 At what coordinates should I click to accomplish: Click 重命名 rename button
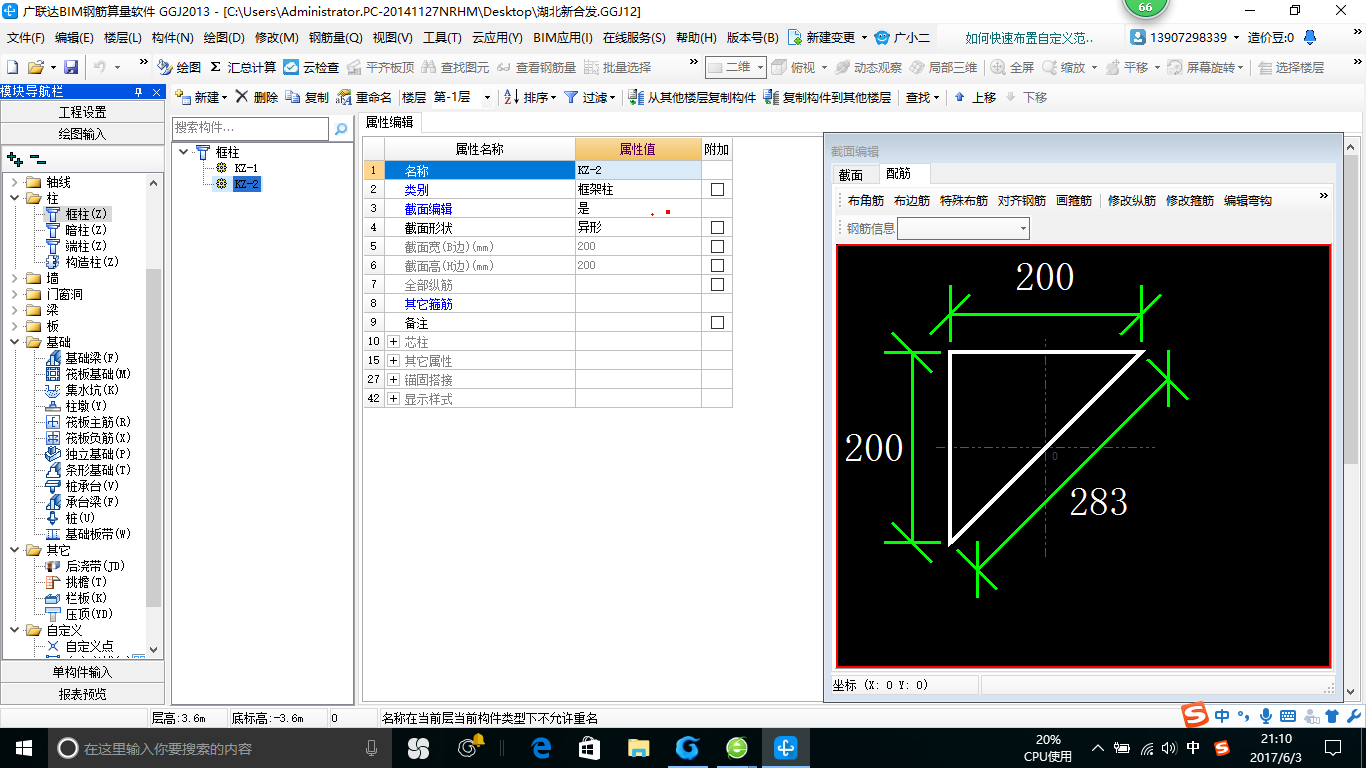click(x=365, y=97)
